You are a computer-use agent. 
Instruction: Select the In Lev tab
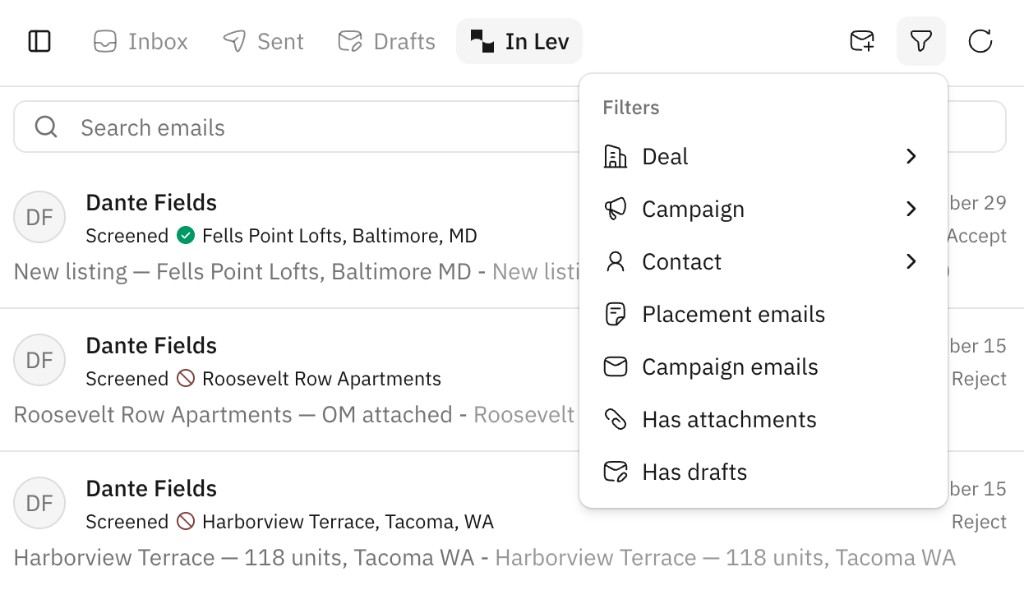519,41
